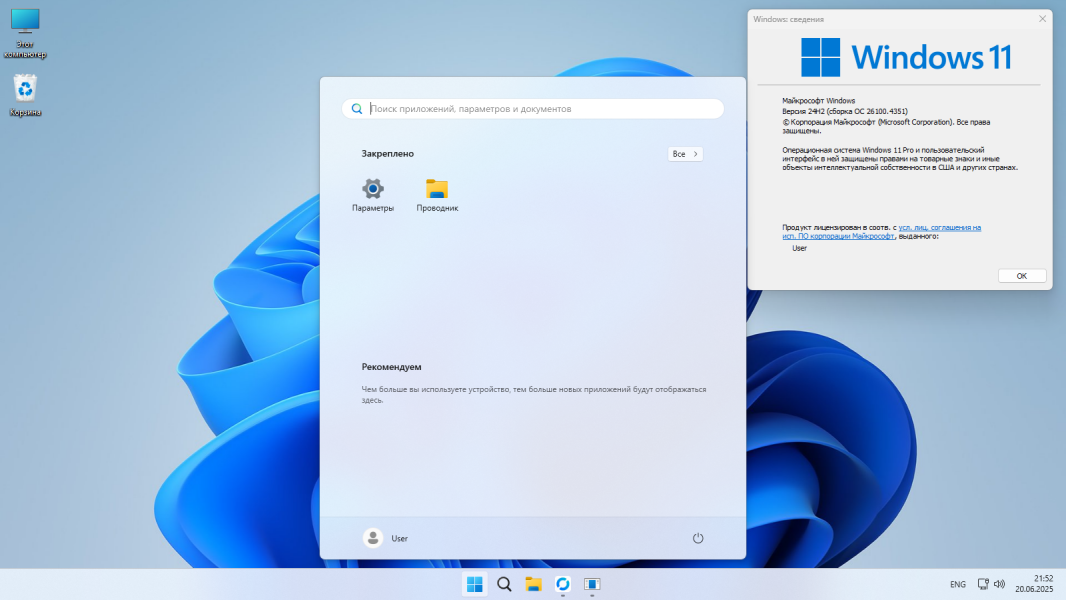Open the Проводник pinned app
1066x600 pixels.
tap(437, 195)
